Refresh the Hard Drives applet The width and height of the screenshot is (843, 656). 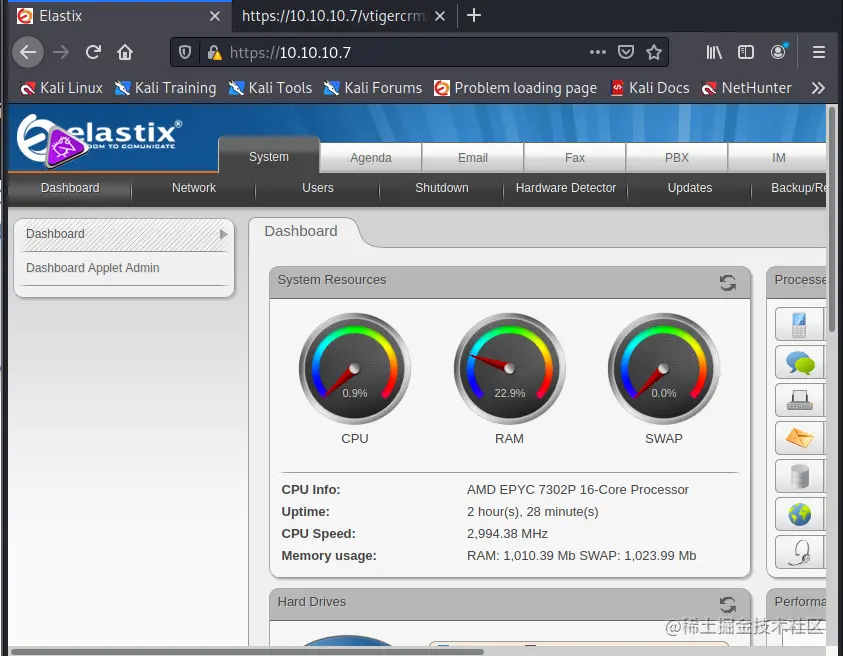pyautogui.click(x=727, y=605)
